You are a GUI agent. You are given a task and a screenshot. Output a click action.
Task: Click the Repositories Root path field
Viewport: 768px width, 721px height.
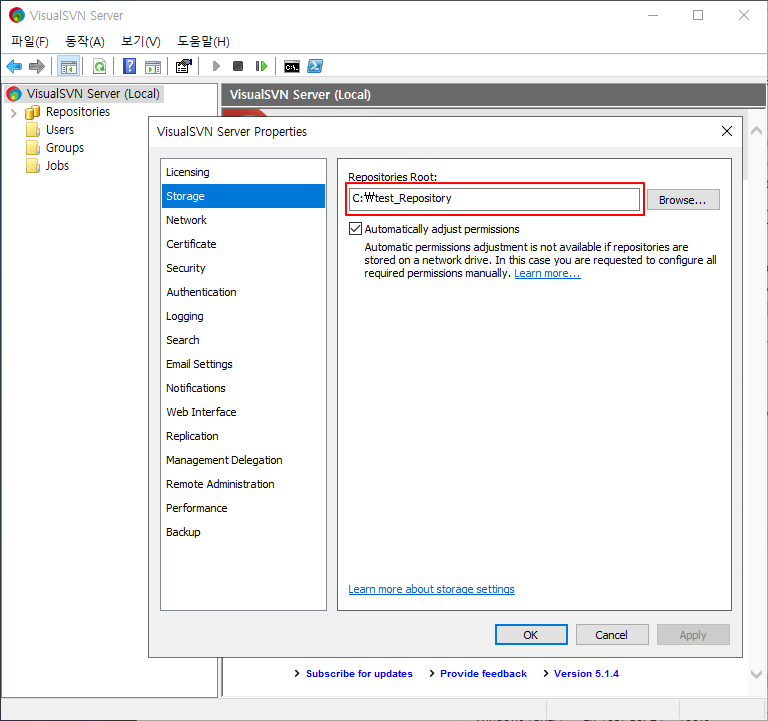[494, 199]
